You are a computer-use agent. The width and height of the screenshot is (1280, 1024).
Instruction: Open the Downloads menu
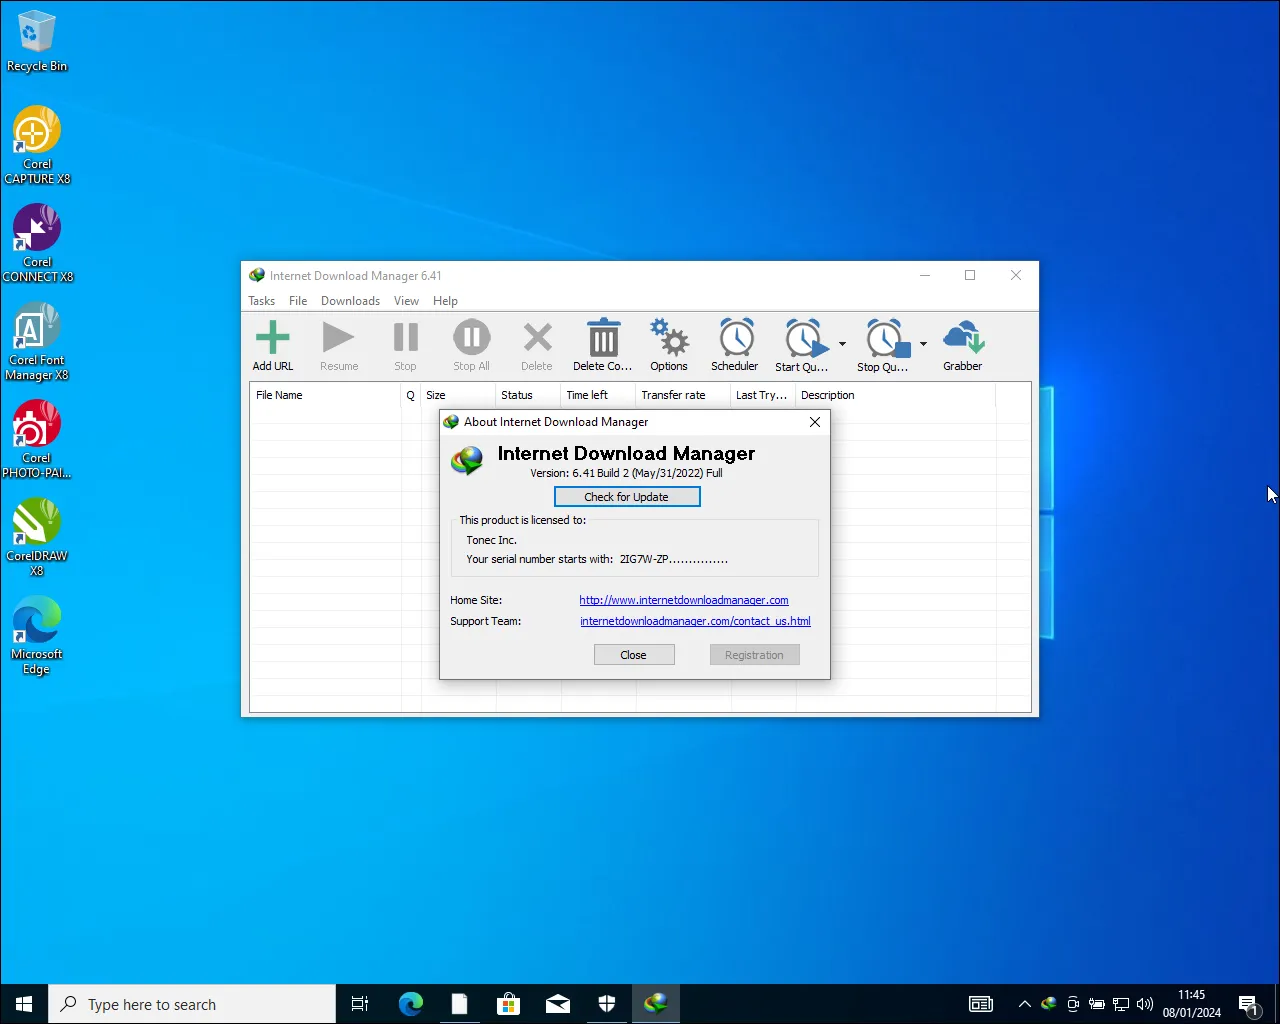coord(350,301)
